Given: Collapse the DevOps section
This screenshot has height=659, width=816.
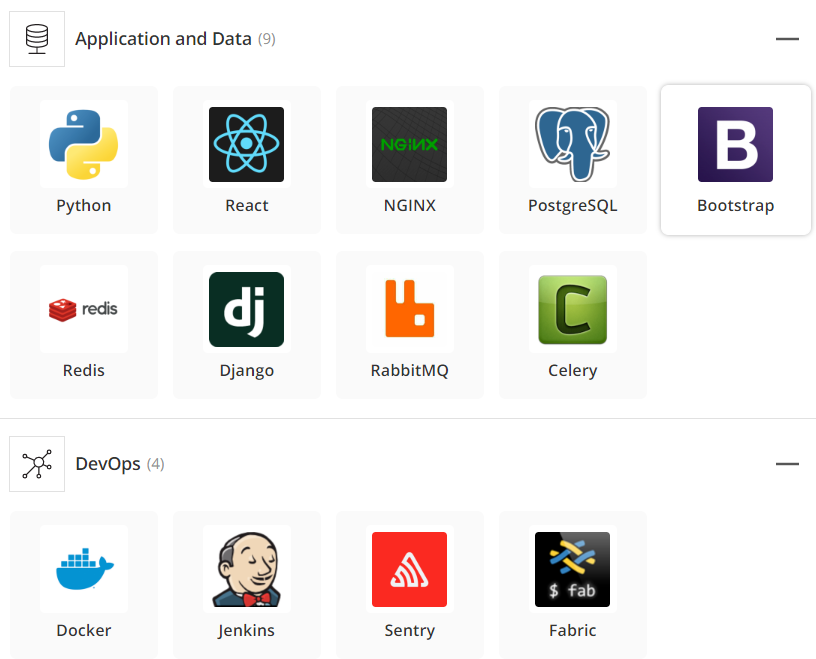Looking at the screenshot, I should point(787,463).
